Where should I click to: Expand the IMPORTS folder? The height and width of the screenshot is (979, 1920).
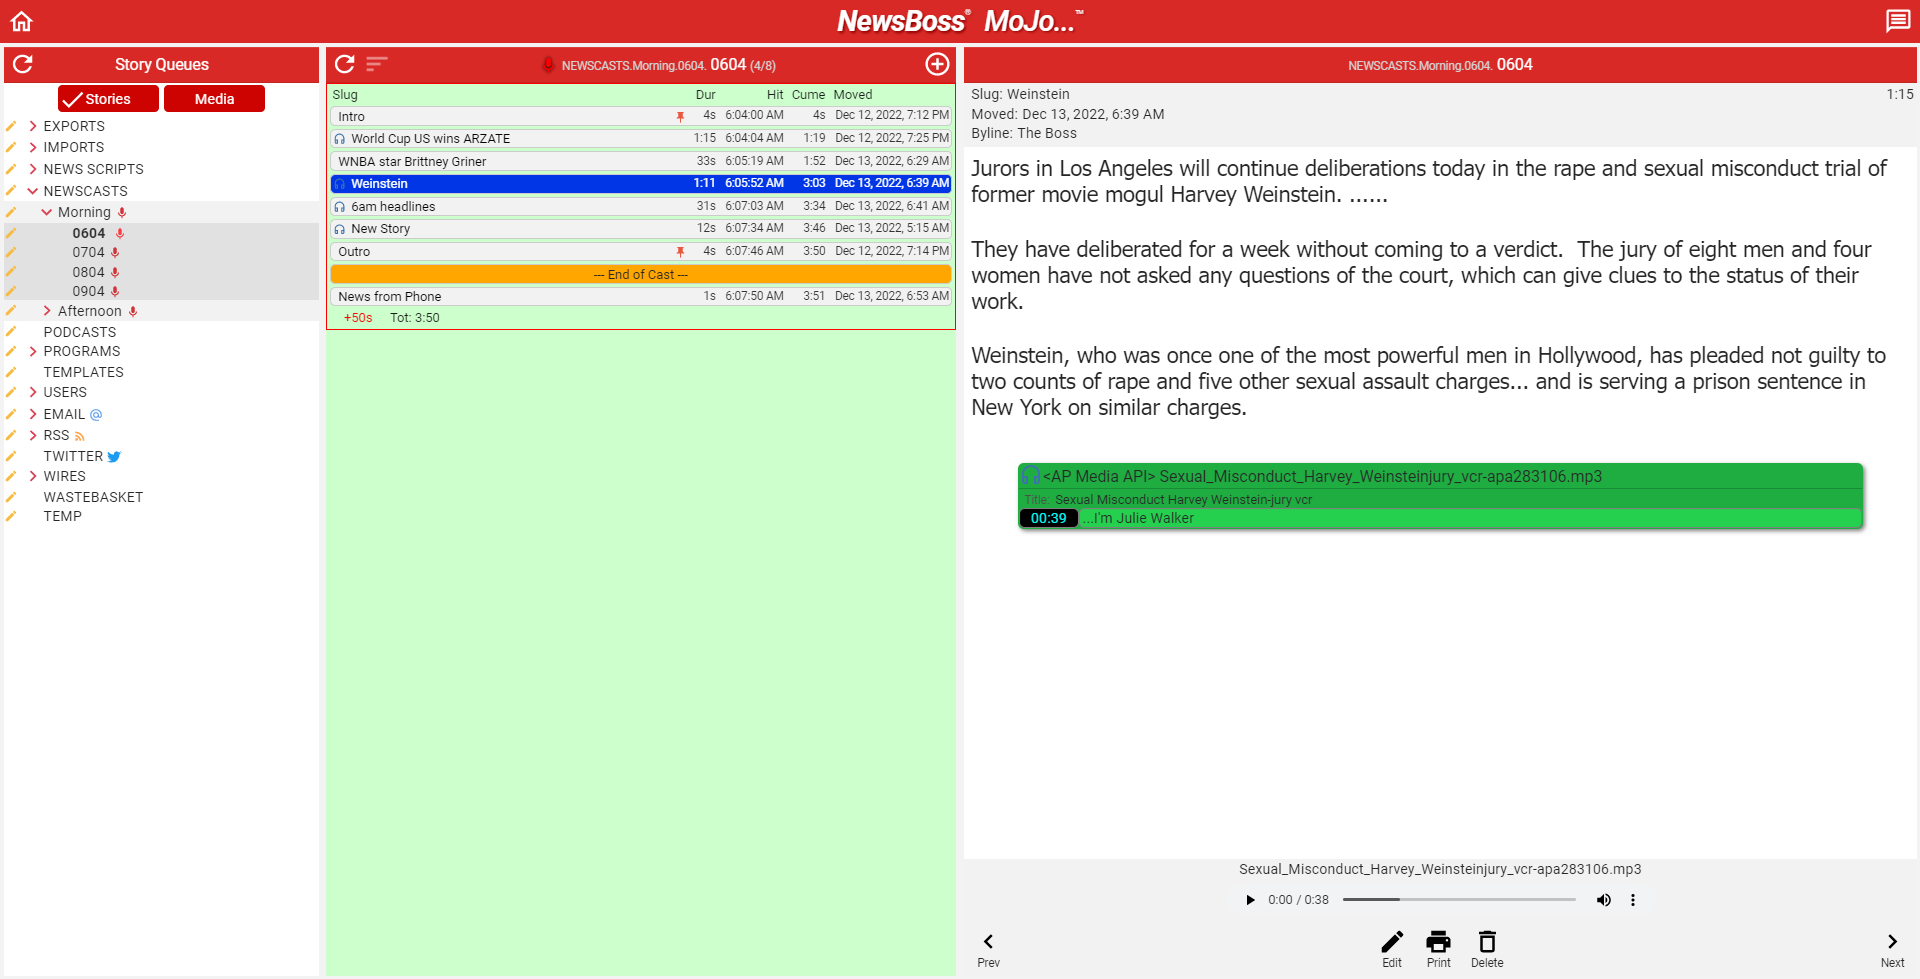[x=33, y=147]
